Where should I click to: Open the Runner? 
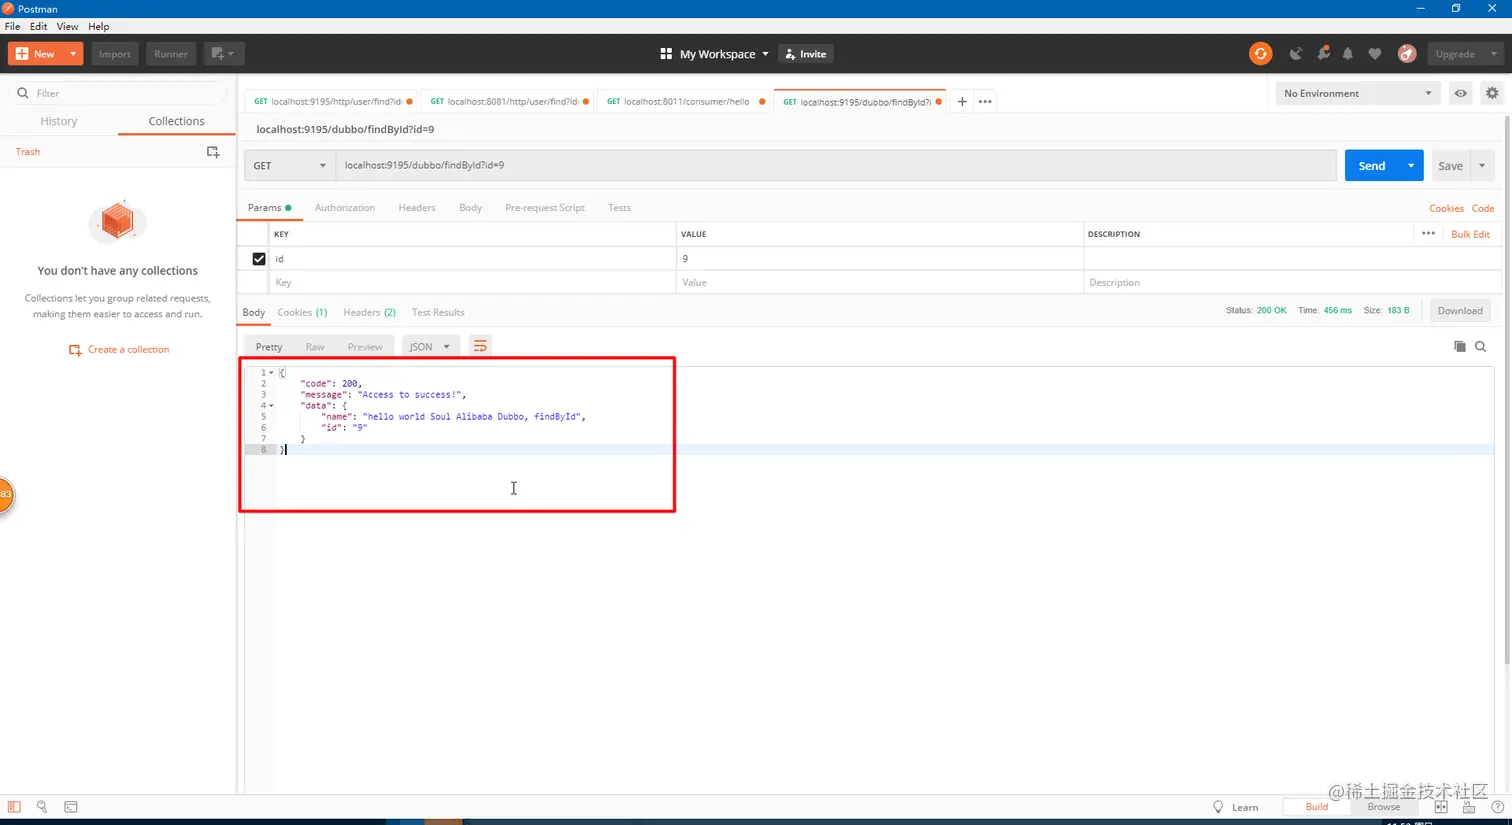(x=171, y=54)
